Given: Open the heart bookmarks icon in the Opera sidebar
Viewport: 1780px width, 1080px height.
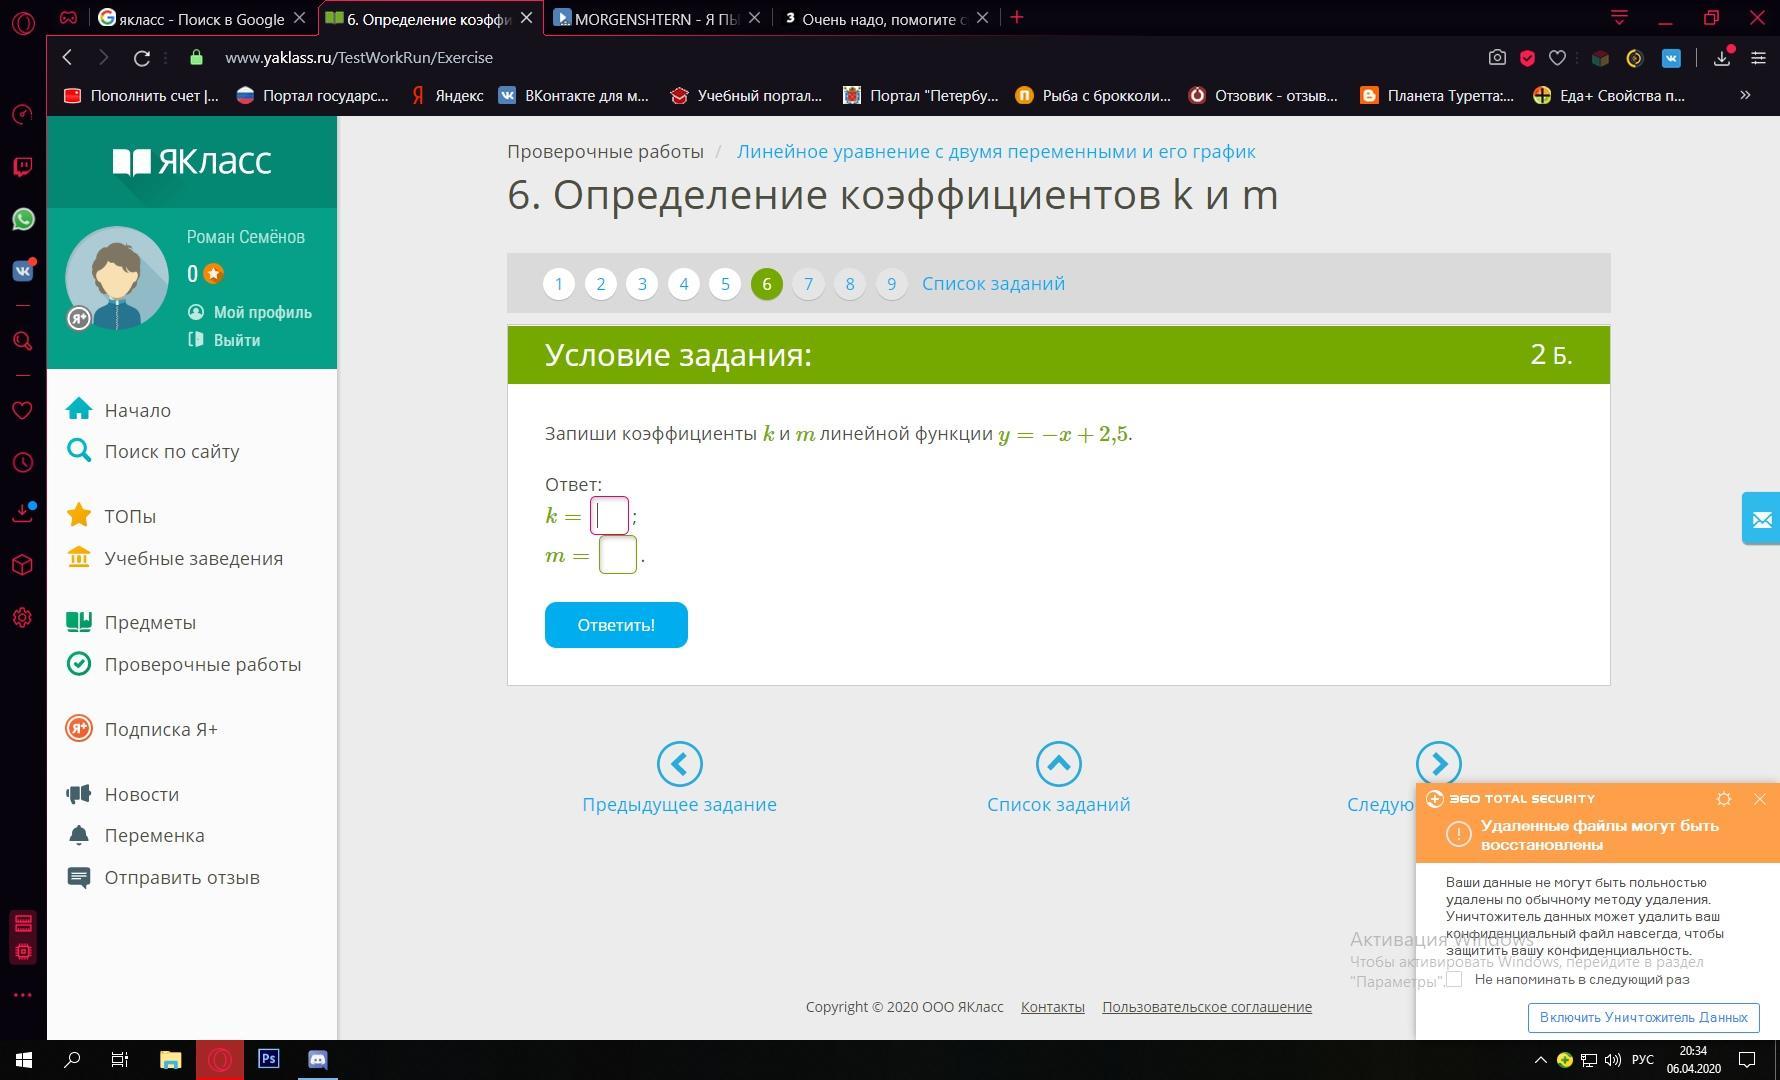Looking at the screenshot, I should [x=23, y=410].
